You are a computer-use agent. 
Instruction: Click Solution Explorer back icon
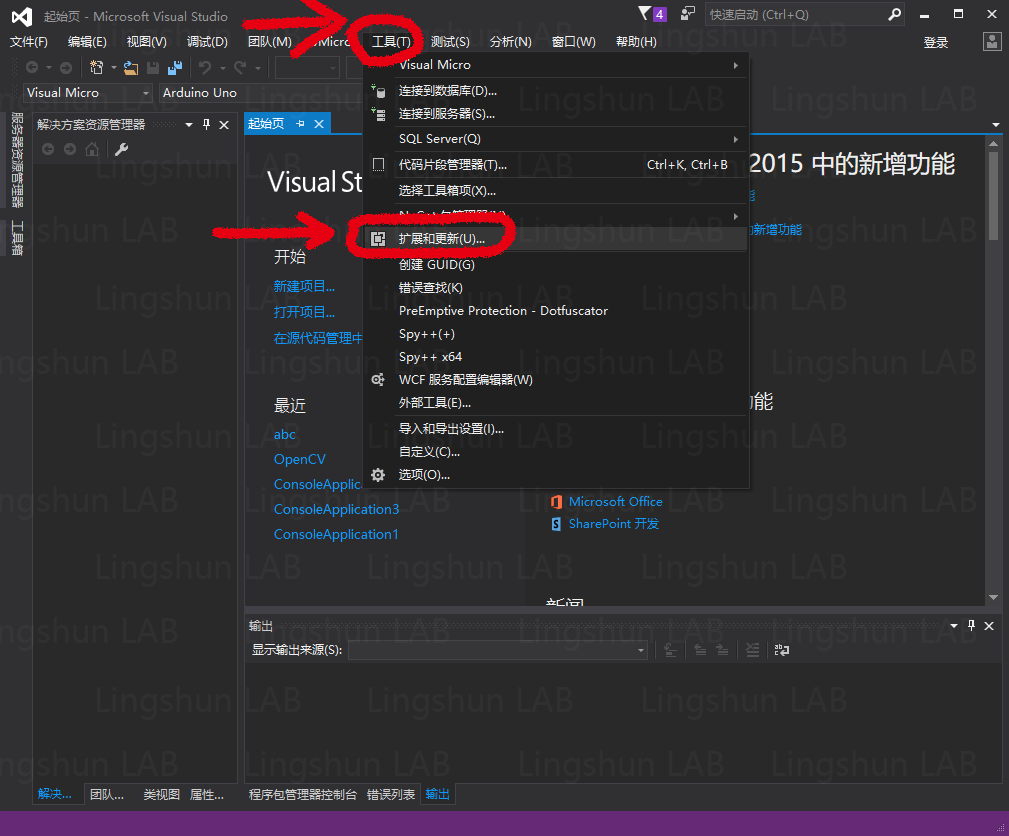pos(48,149)
